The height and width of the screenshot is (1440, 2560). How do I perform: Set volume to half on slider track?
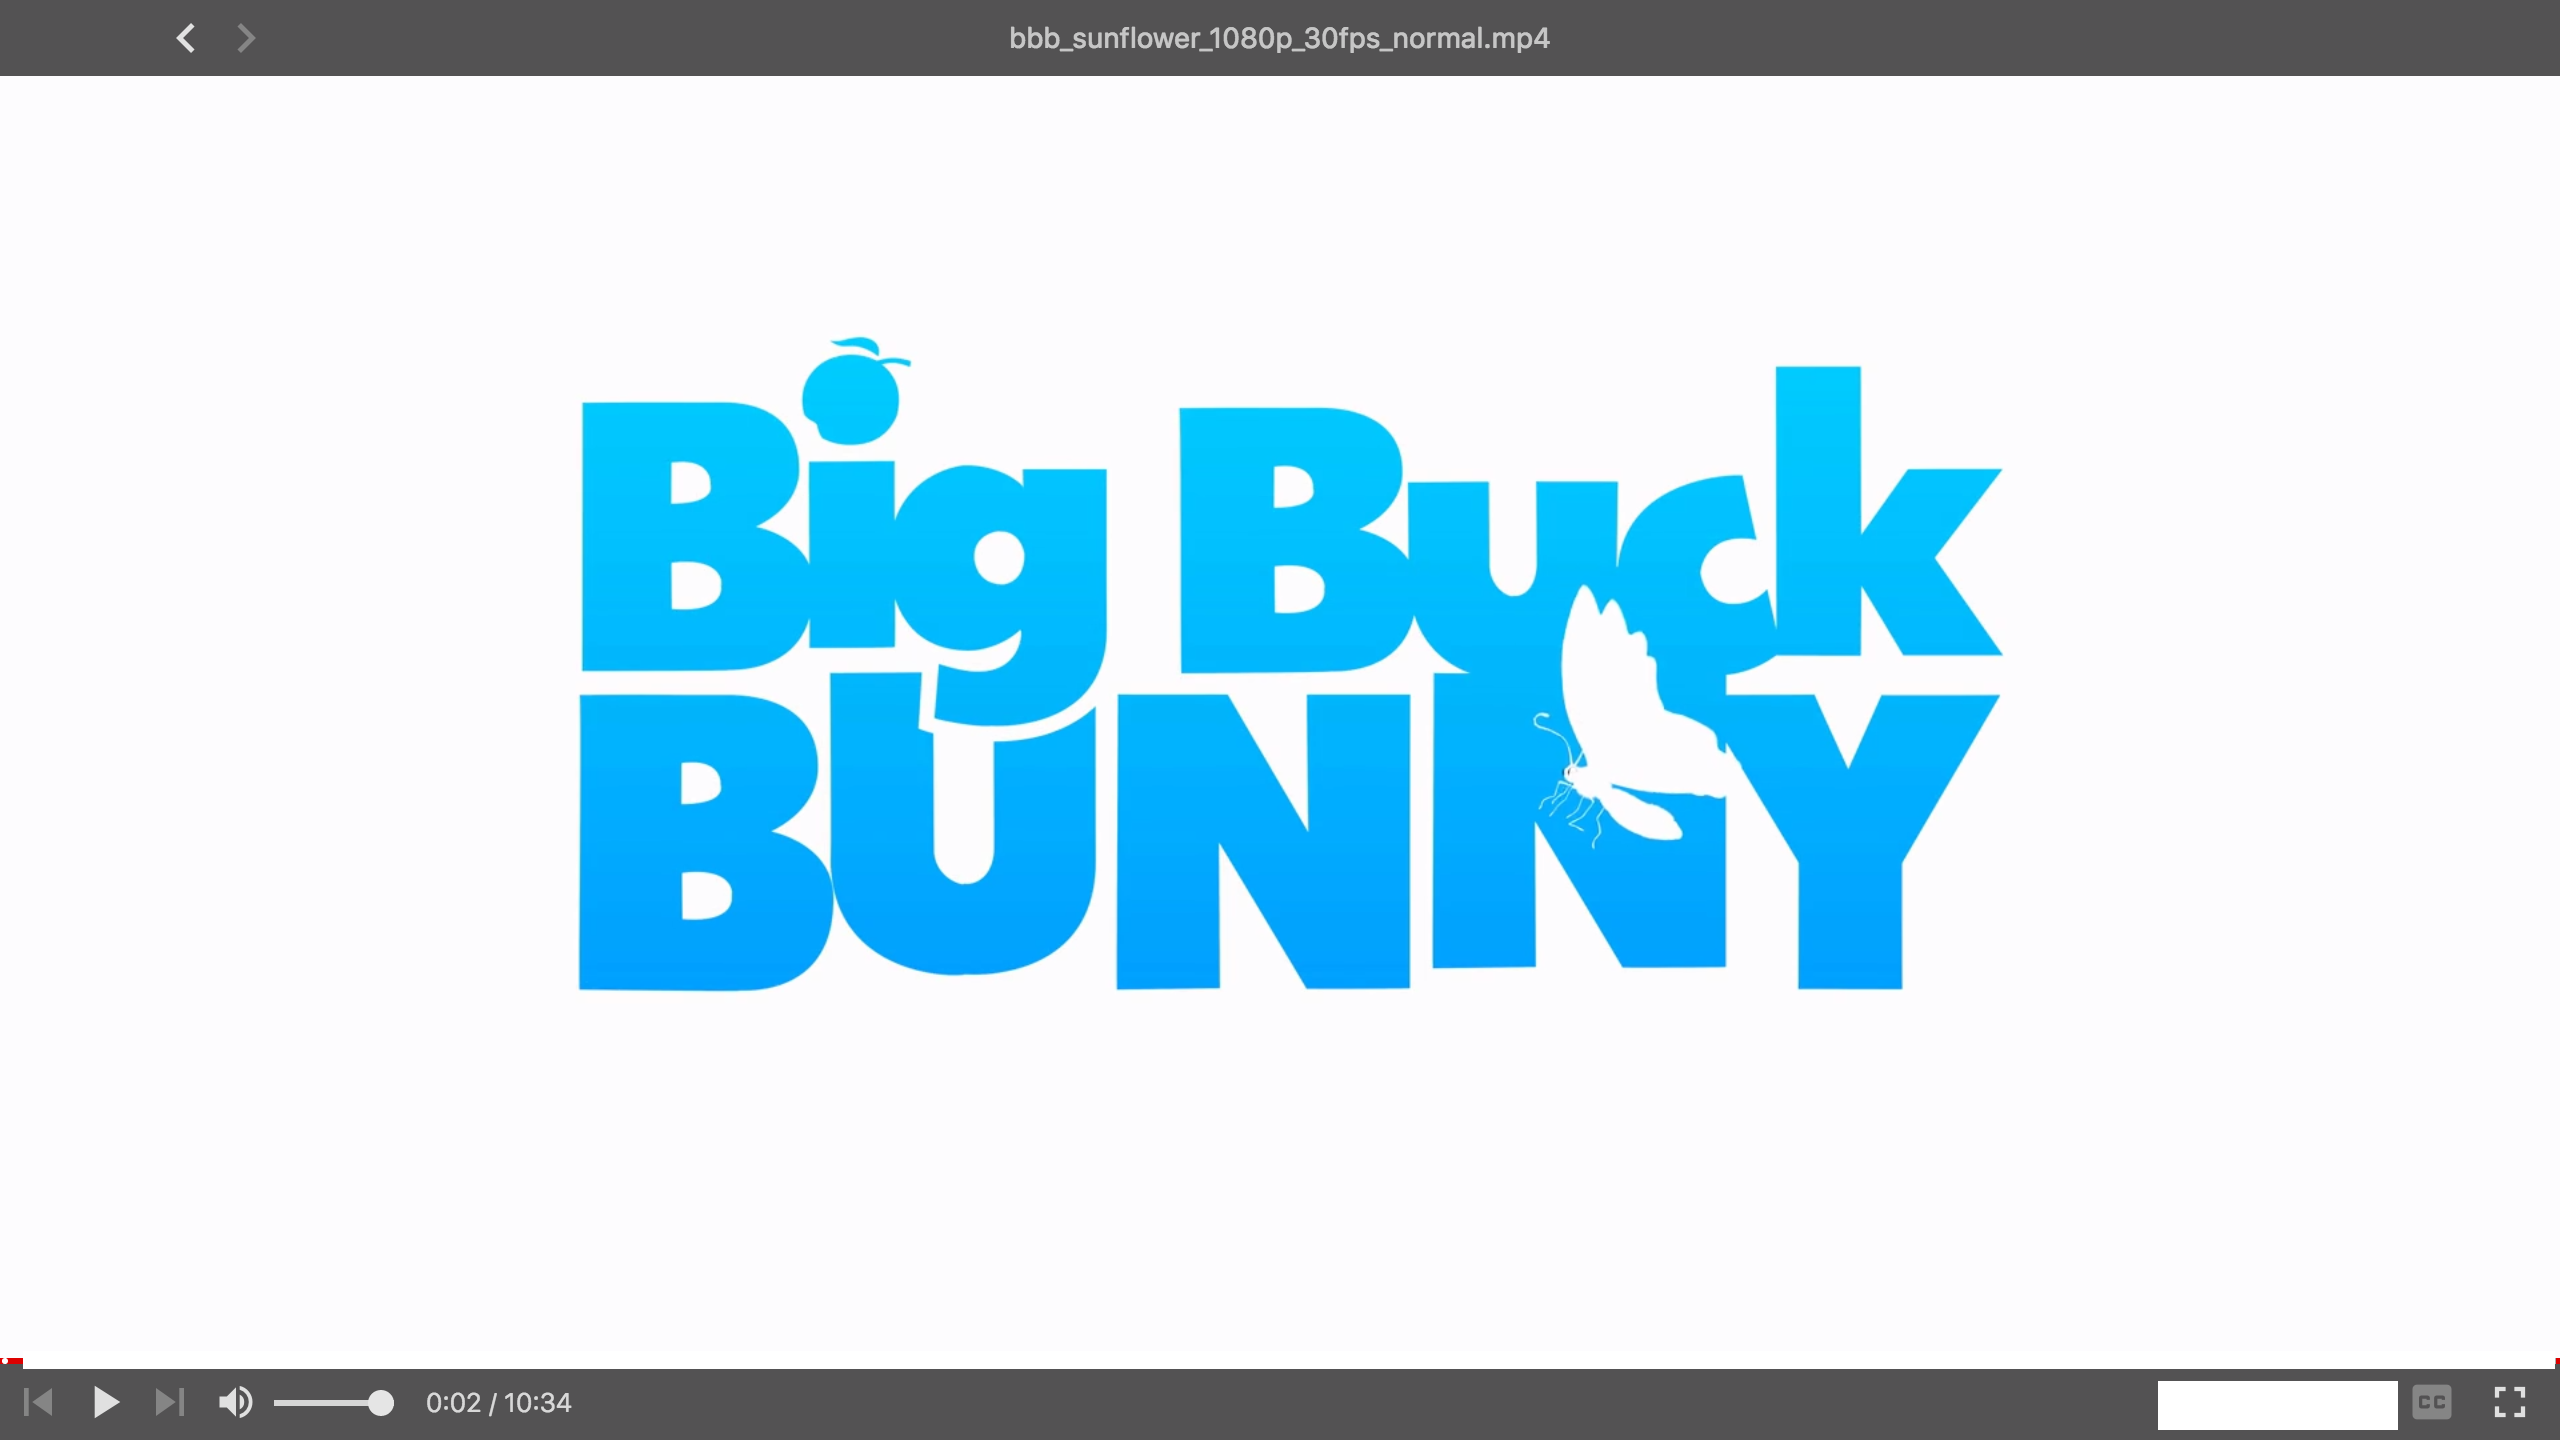point(328,1403)
